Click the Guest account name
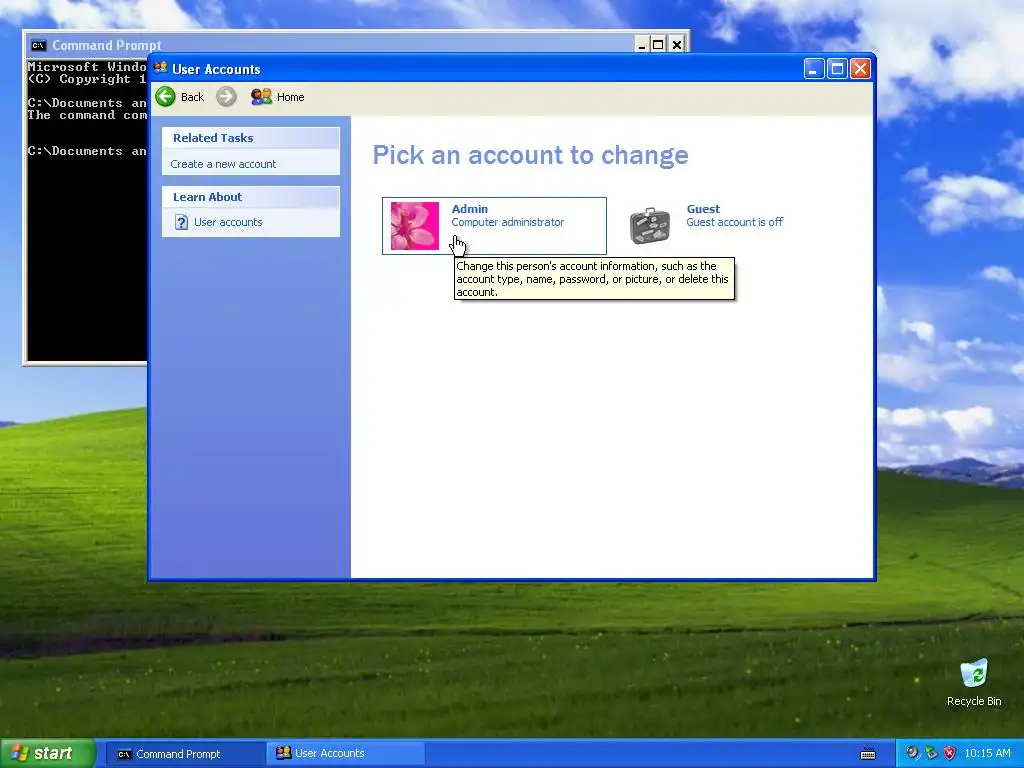 [703, 209]
